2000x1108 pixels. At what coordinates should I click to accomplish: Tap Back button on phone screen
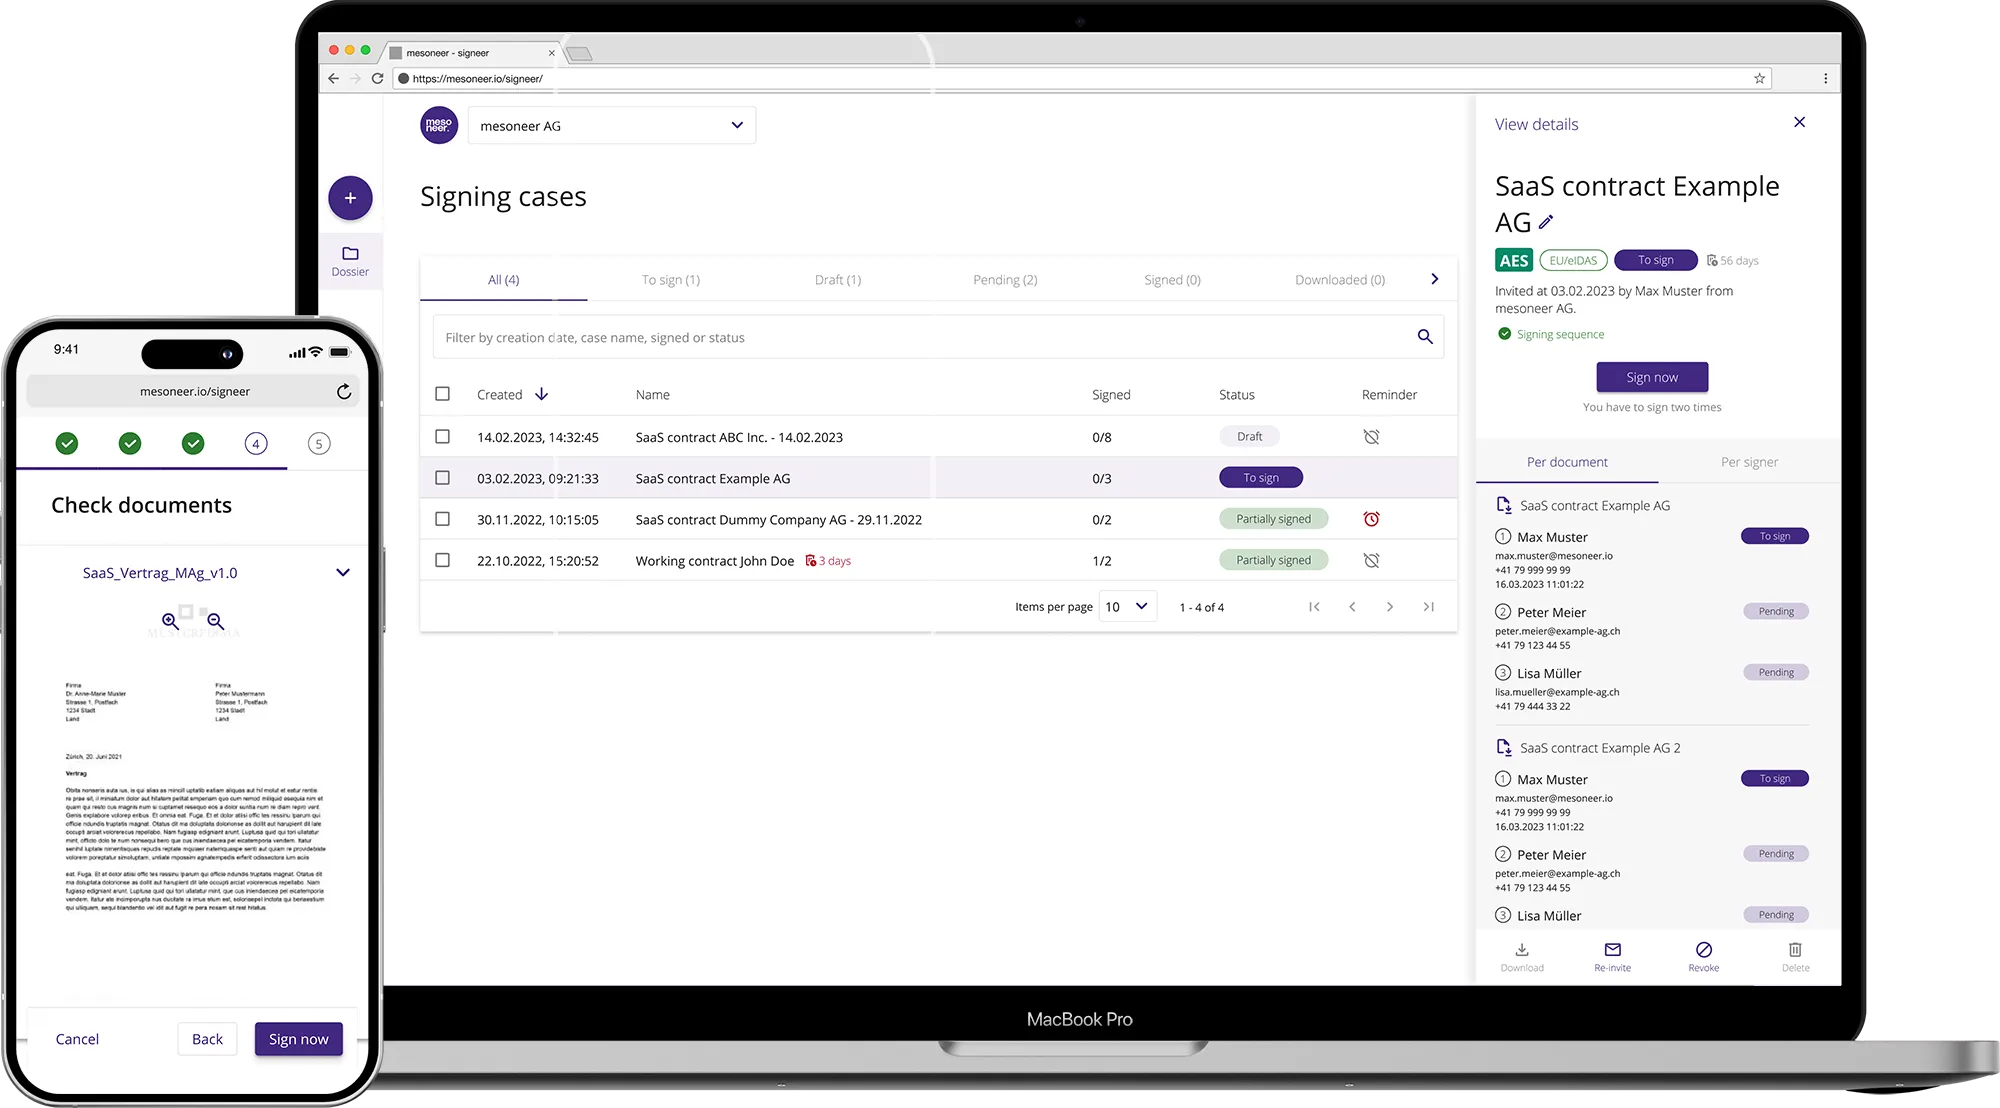click(207, 1039)
